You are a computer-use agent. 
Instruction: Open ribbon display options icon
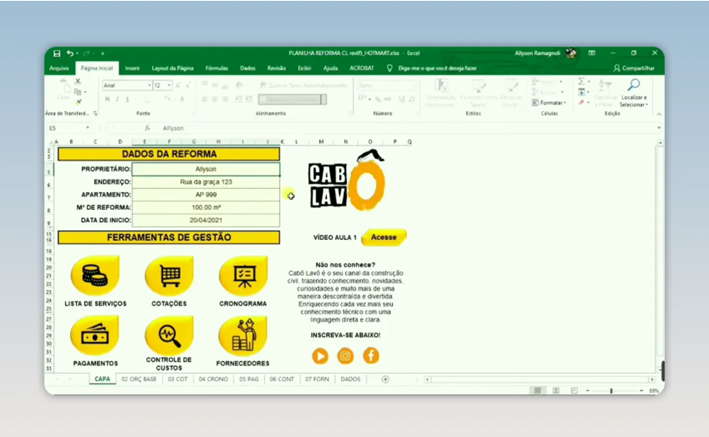[x=591, y=53]
